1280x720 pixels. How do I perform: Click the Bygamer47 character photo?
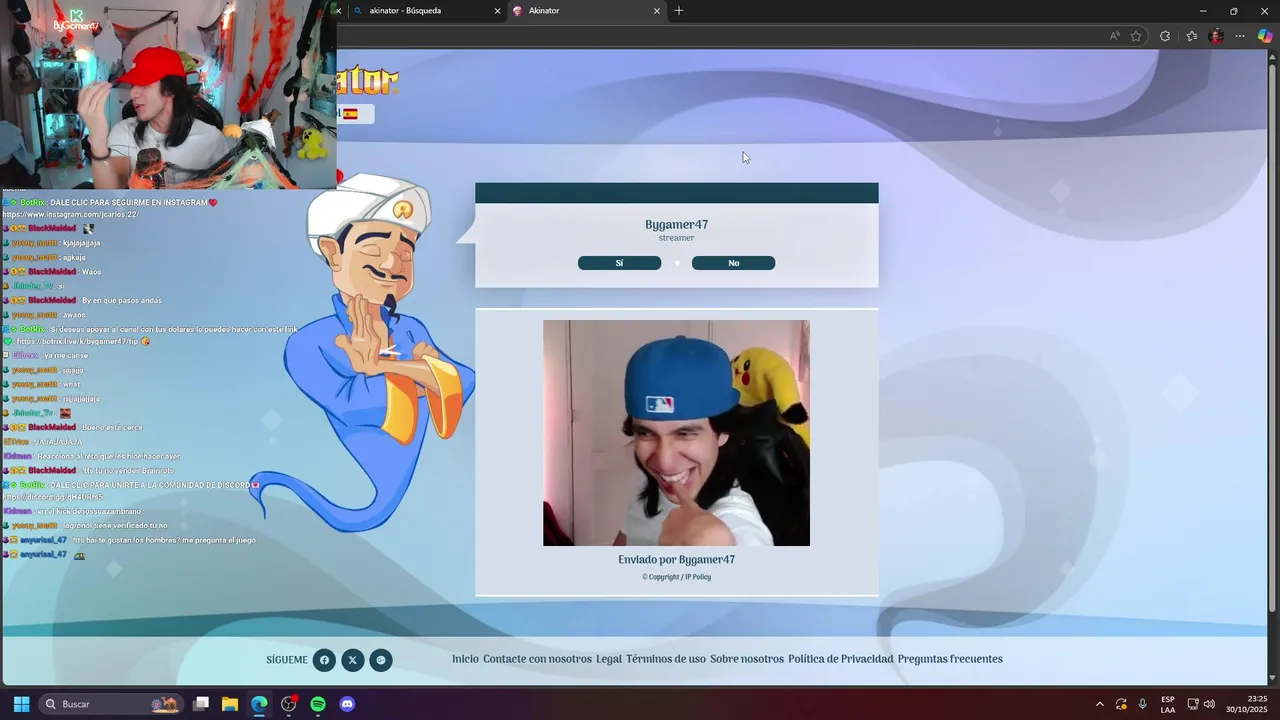676,433
